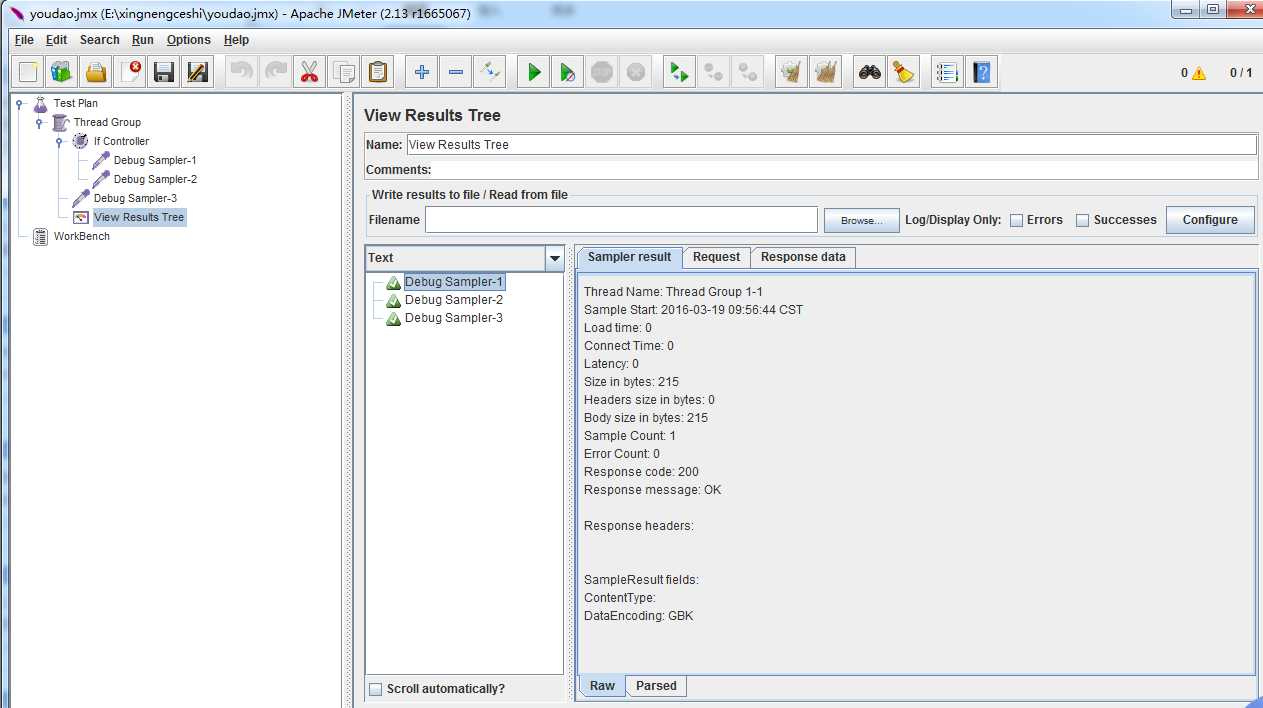The height and width of the screenshot is (708, 1263).
Task: Click the Clear All icon
Action: [x=826, y=72]
